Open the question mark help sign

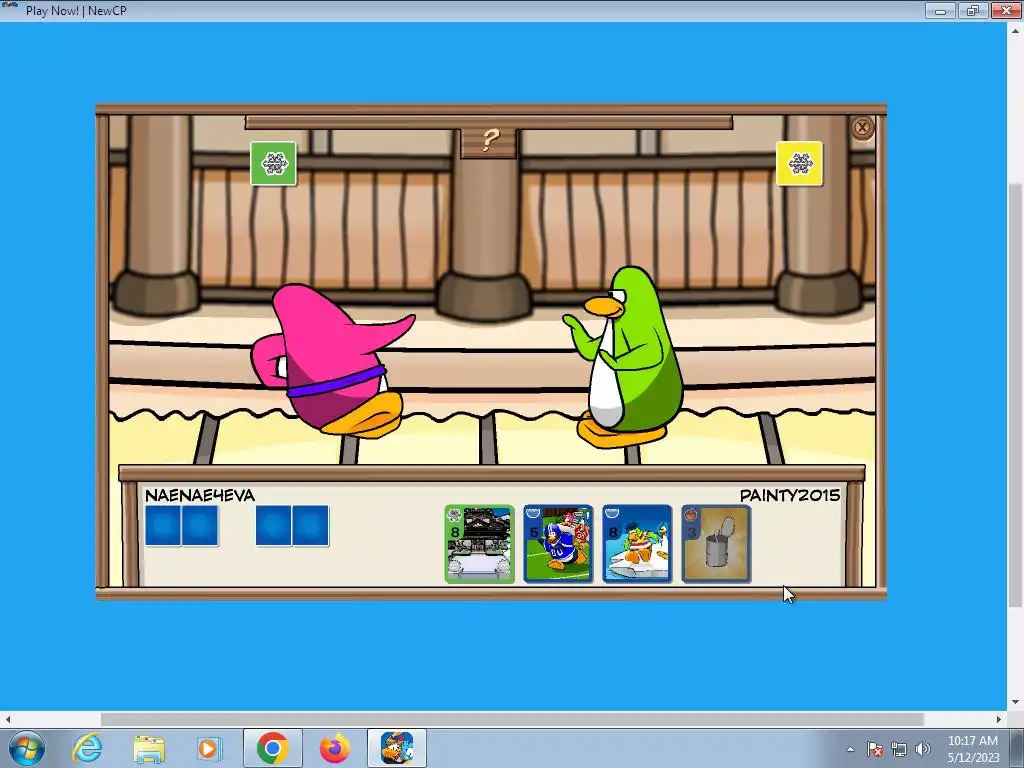[489, 141]
